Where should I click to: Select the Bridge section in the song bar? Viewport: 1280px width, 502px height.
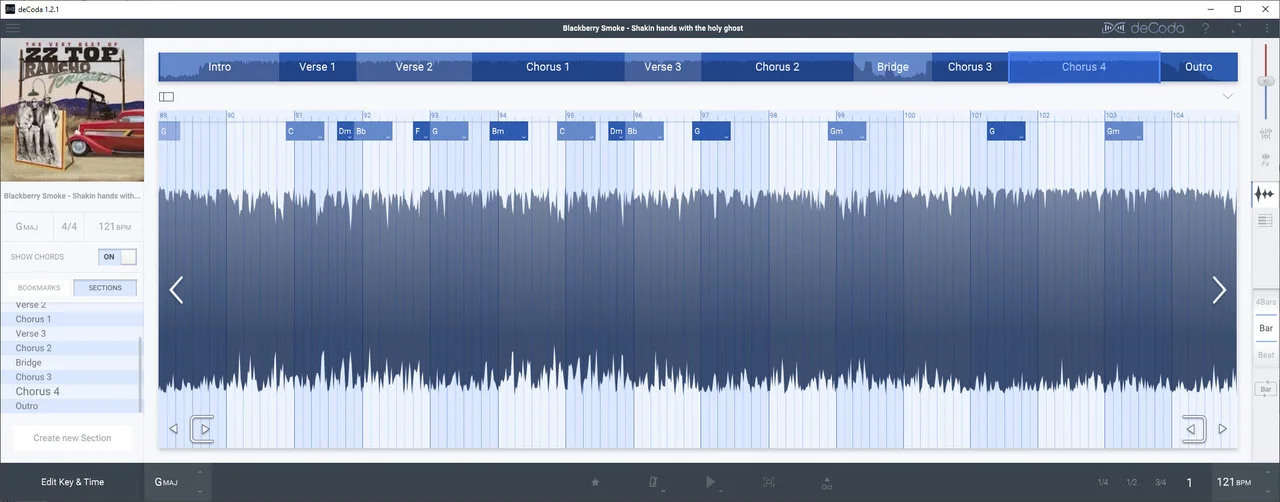click(892, 67)
